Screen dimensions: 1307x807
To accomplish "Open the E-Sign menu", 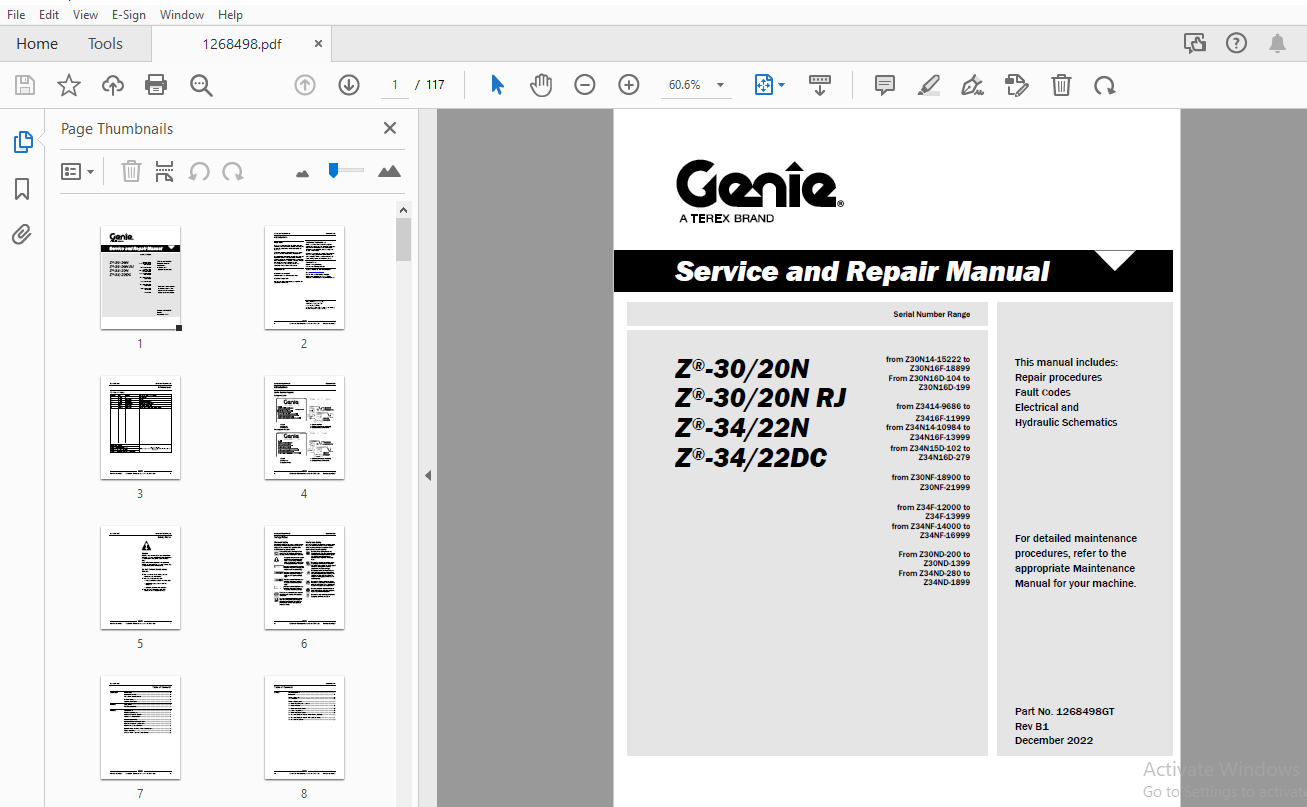I will (129, 15).
